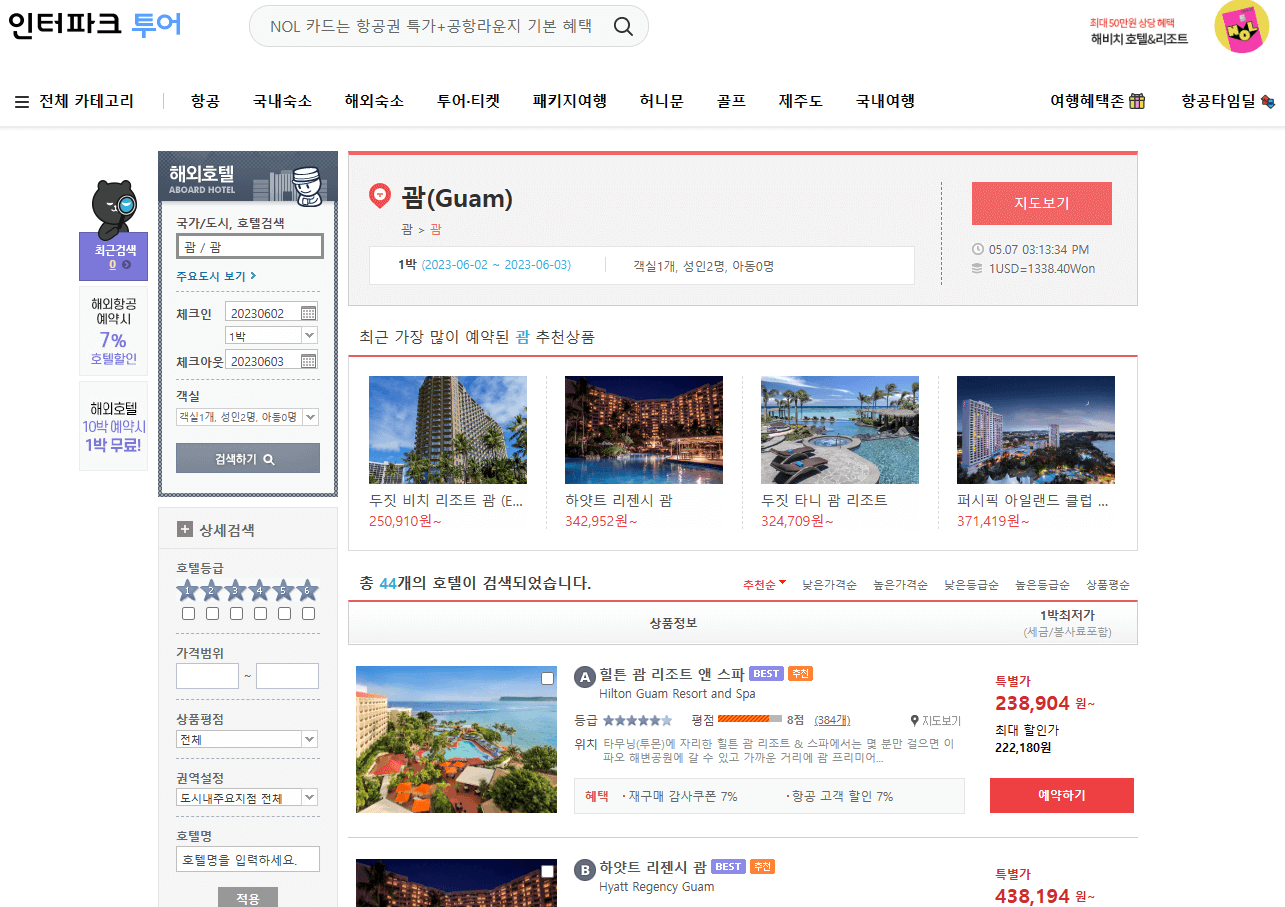Click the NOL yellow circle banner icon

(1241, 26)
